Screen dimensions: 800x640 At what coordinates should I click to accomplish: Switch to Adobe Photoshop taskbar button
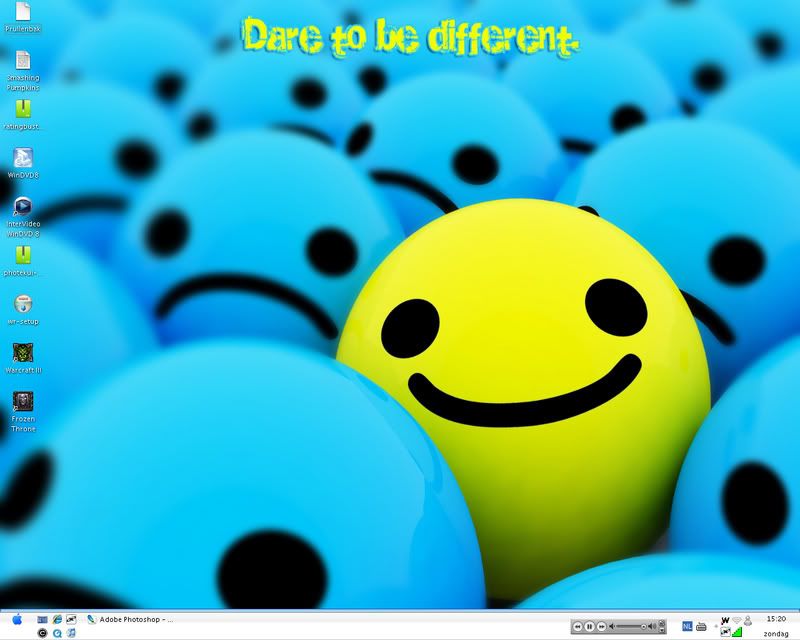coord(130,620)
